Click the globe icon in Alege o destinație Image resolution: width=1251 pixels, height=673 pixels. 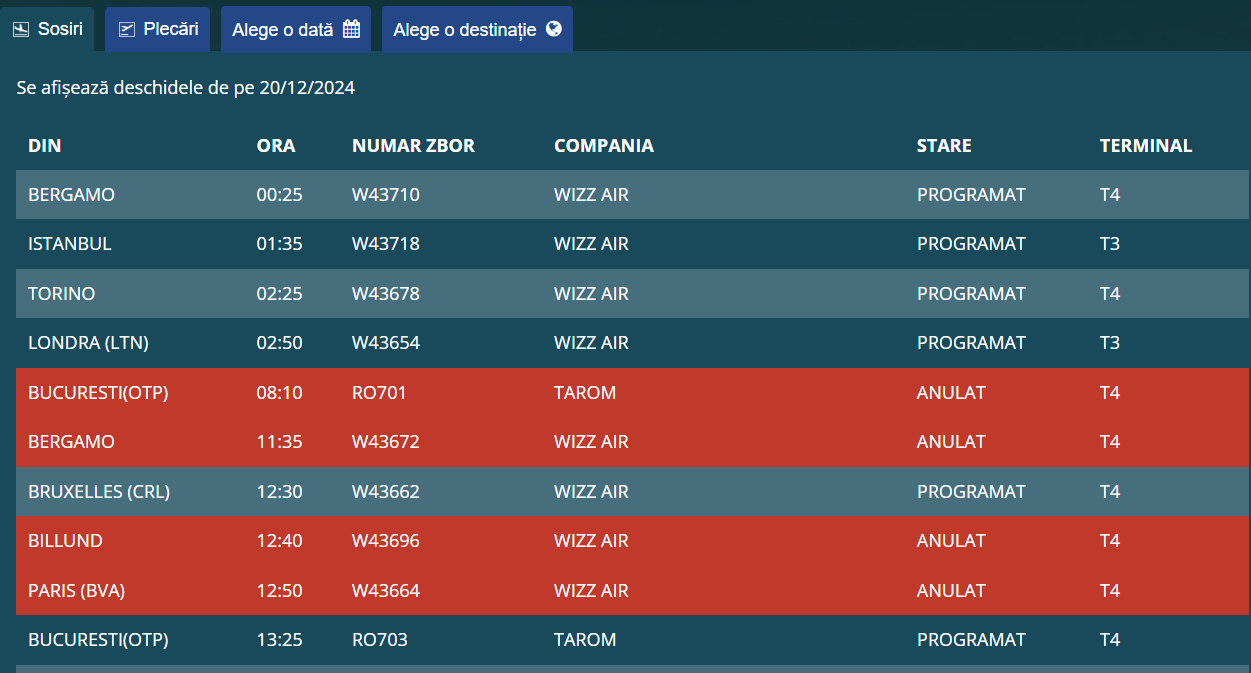click(553, 29)
